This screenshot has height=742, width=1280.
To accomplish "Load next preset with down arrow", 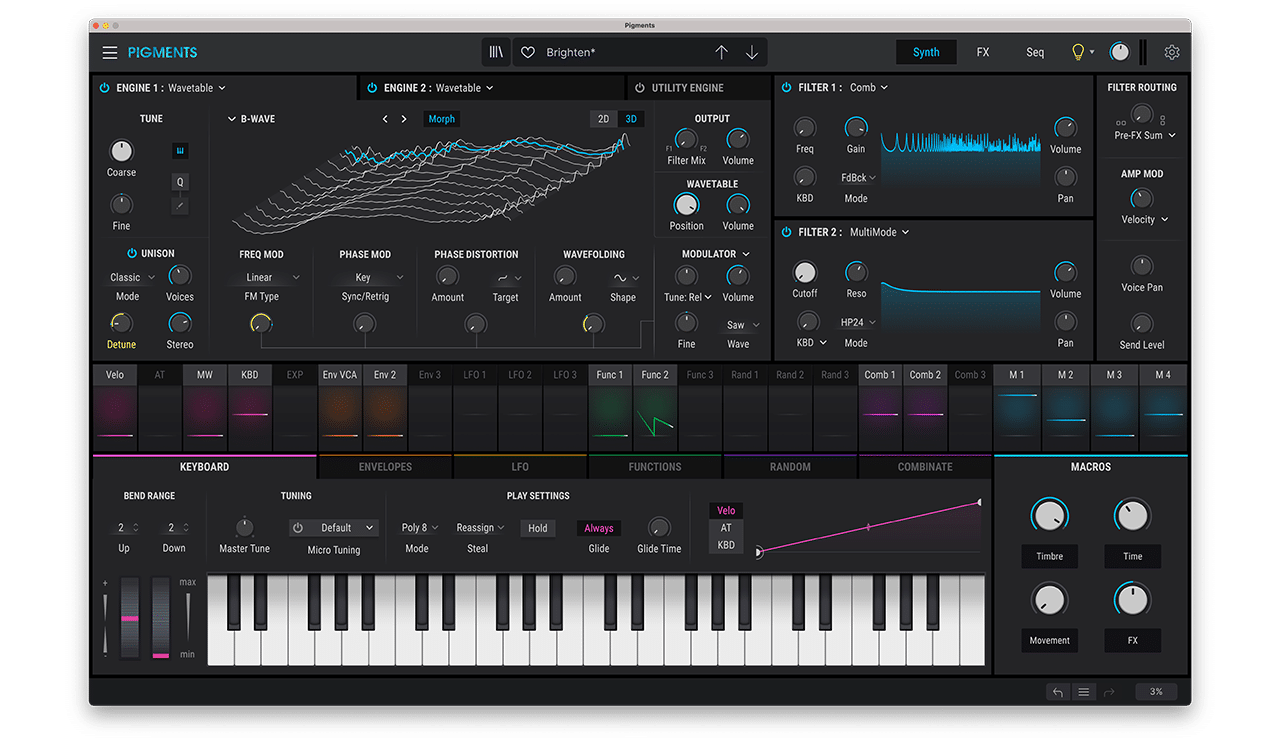I will click(x=752, y=52).
